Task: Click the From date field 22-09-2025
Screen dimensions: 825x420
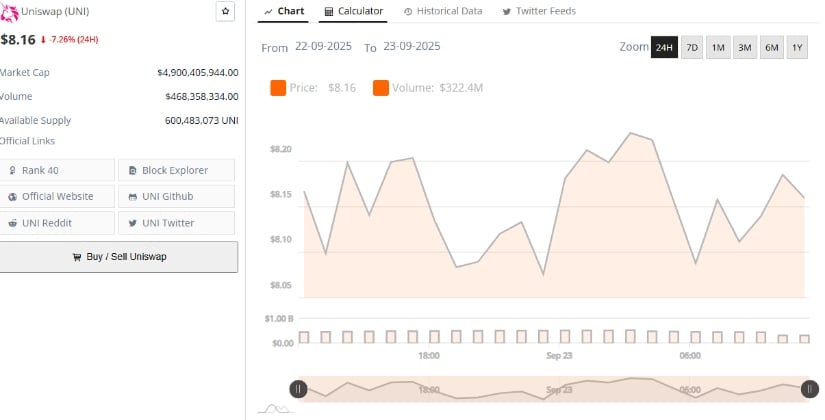Action: tap(323, 46)
